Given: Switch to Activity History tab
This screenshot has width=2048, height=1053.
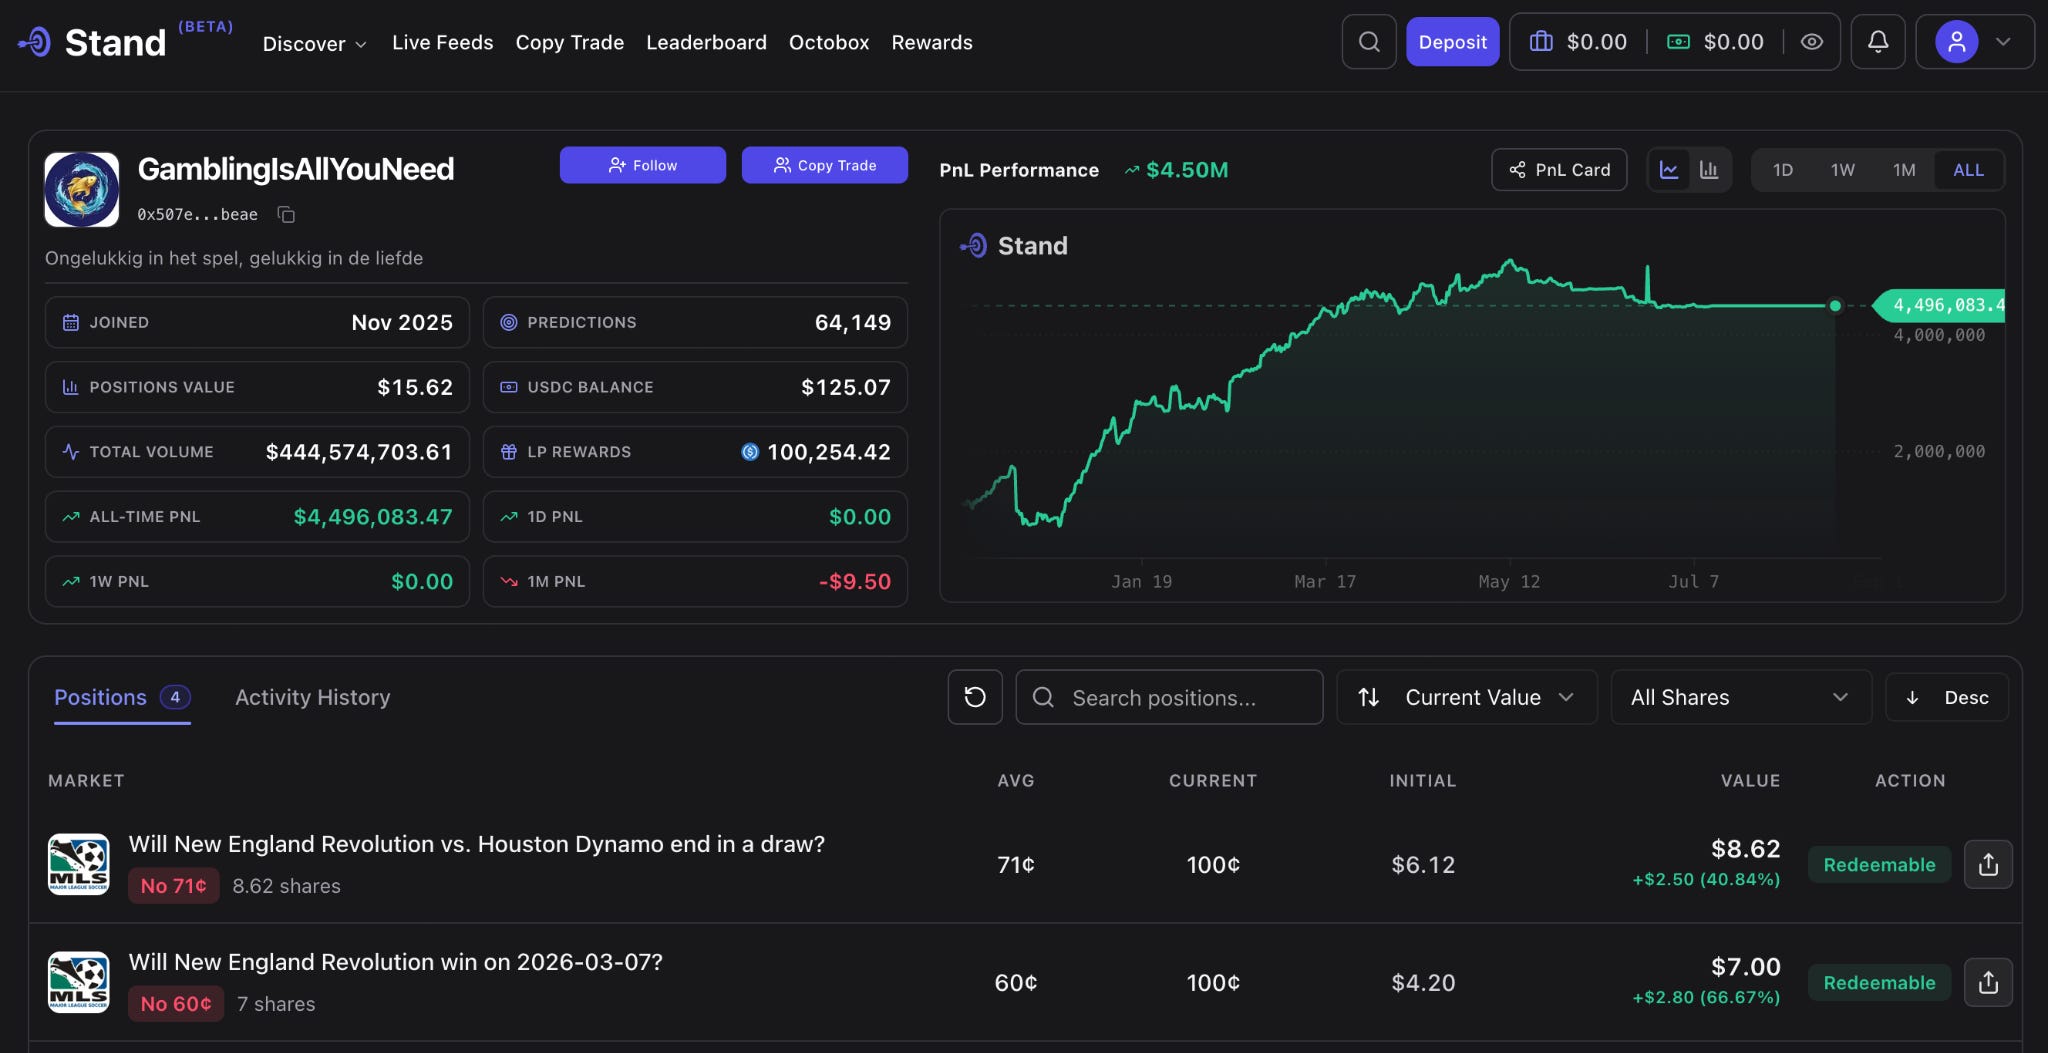Looking at the screenshot, I should click(x=313, y=697).
